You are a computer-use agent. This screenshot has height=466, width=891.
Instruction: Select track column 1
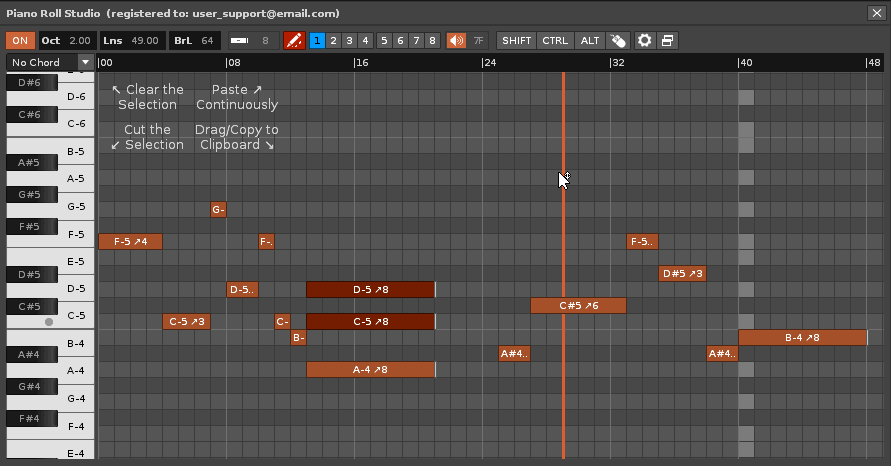[317, 40]
